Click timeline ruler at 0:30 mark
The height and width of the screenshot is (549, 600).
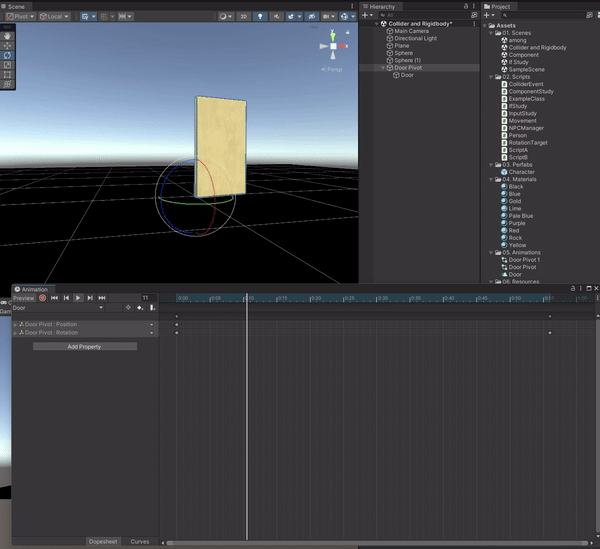[x=377, y=298]
